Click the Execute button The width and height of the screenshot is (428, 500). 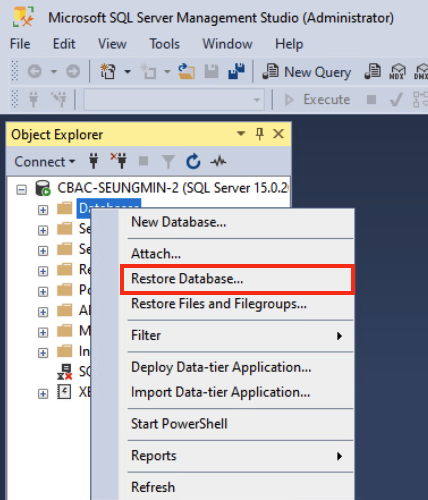tap(317, 99)
